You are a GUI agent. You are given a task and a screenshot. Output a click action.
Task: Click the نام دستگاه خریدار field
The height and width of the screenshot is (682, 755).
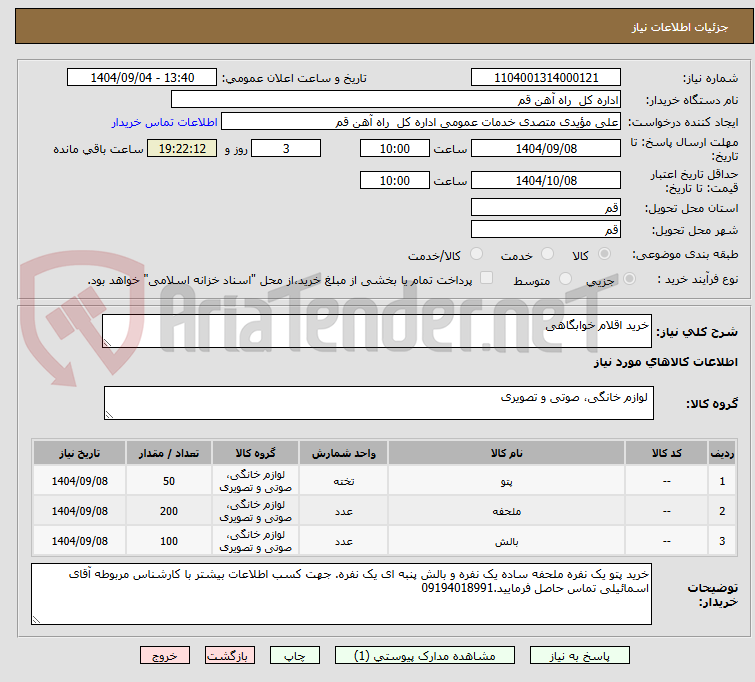396,100
